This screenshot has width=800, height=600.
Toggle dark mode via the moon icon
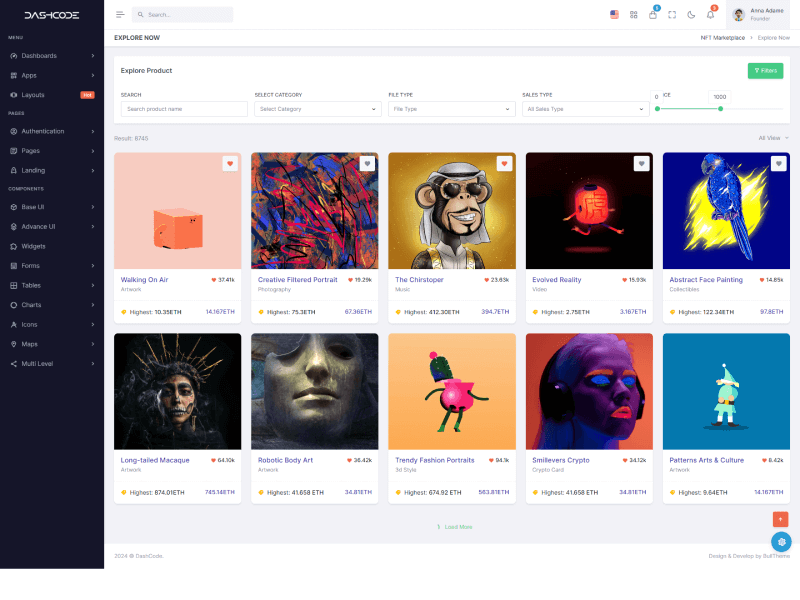[691, 15]
